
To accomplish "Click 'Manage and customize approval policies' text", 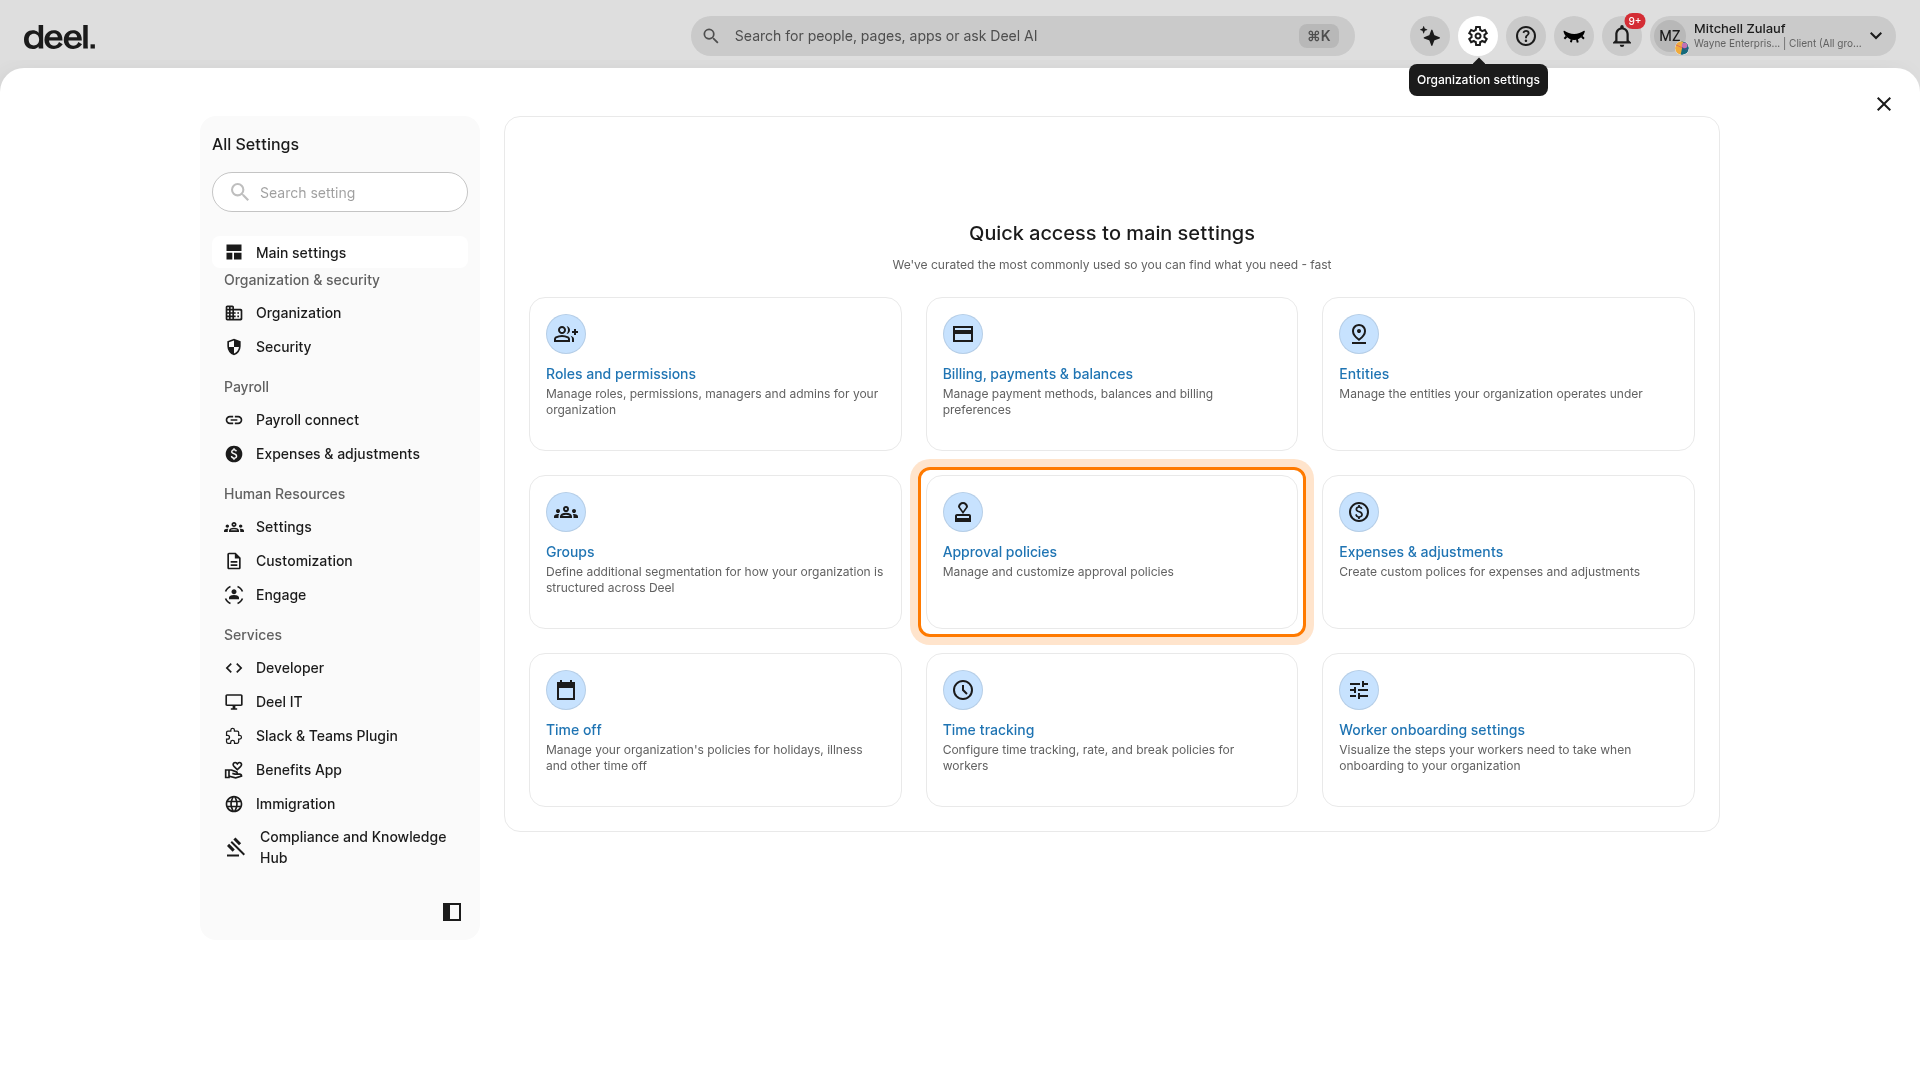I will click(x=1058, y=572).
